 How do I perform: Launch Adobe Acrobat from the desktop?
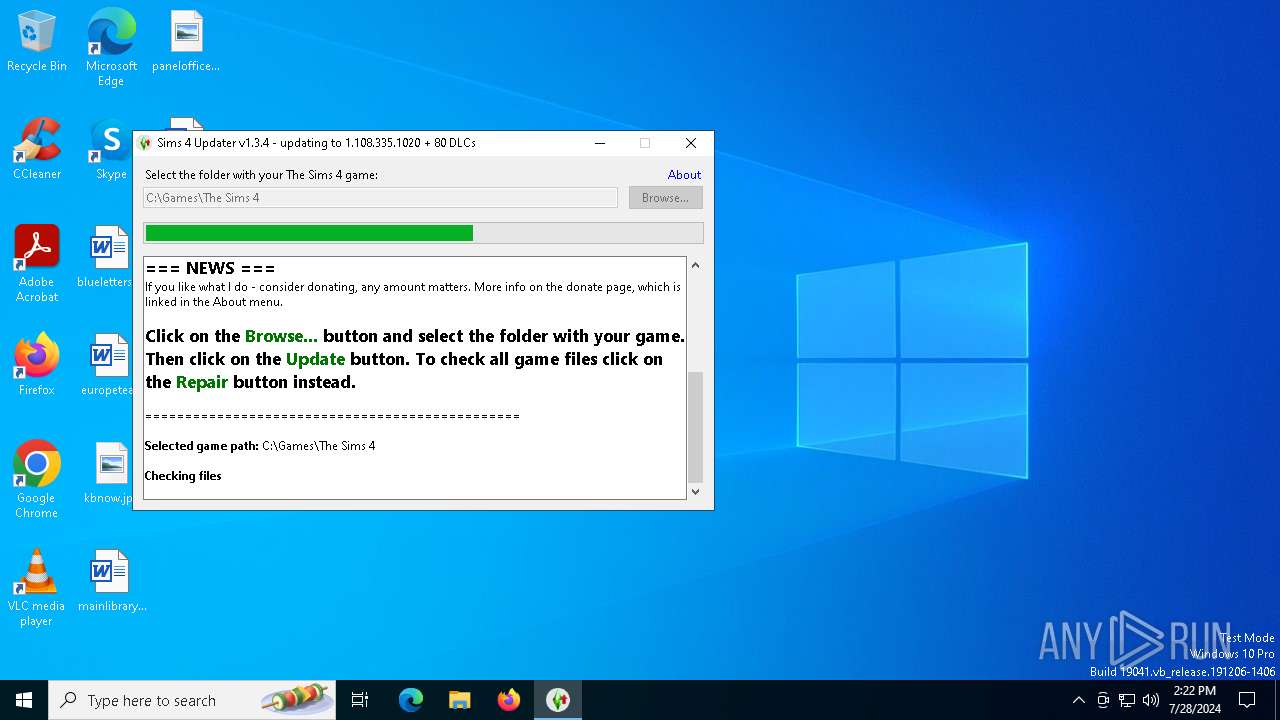click(x=37, y=264)
